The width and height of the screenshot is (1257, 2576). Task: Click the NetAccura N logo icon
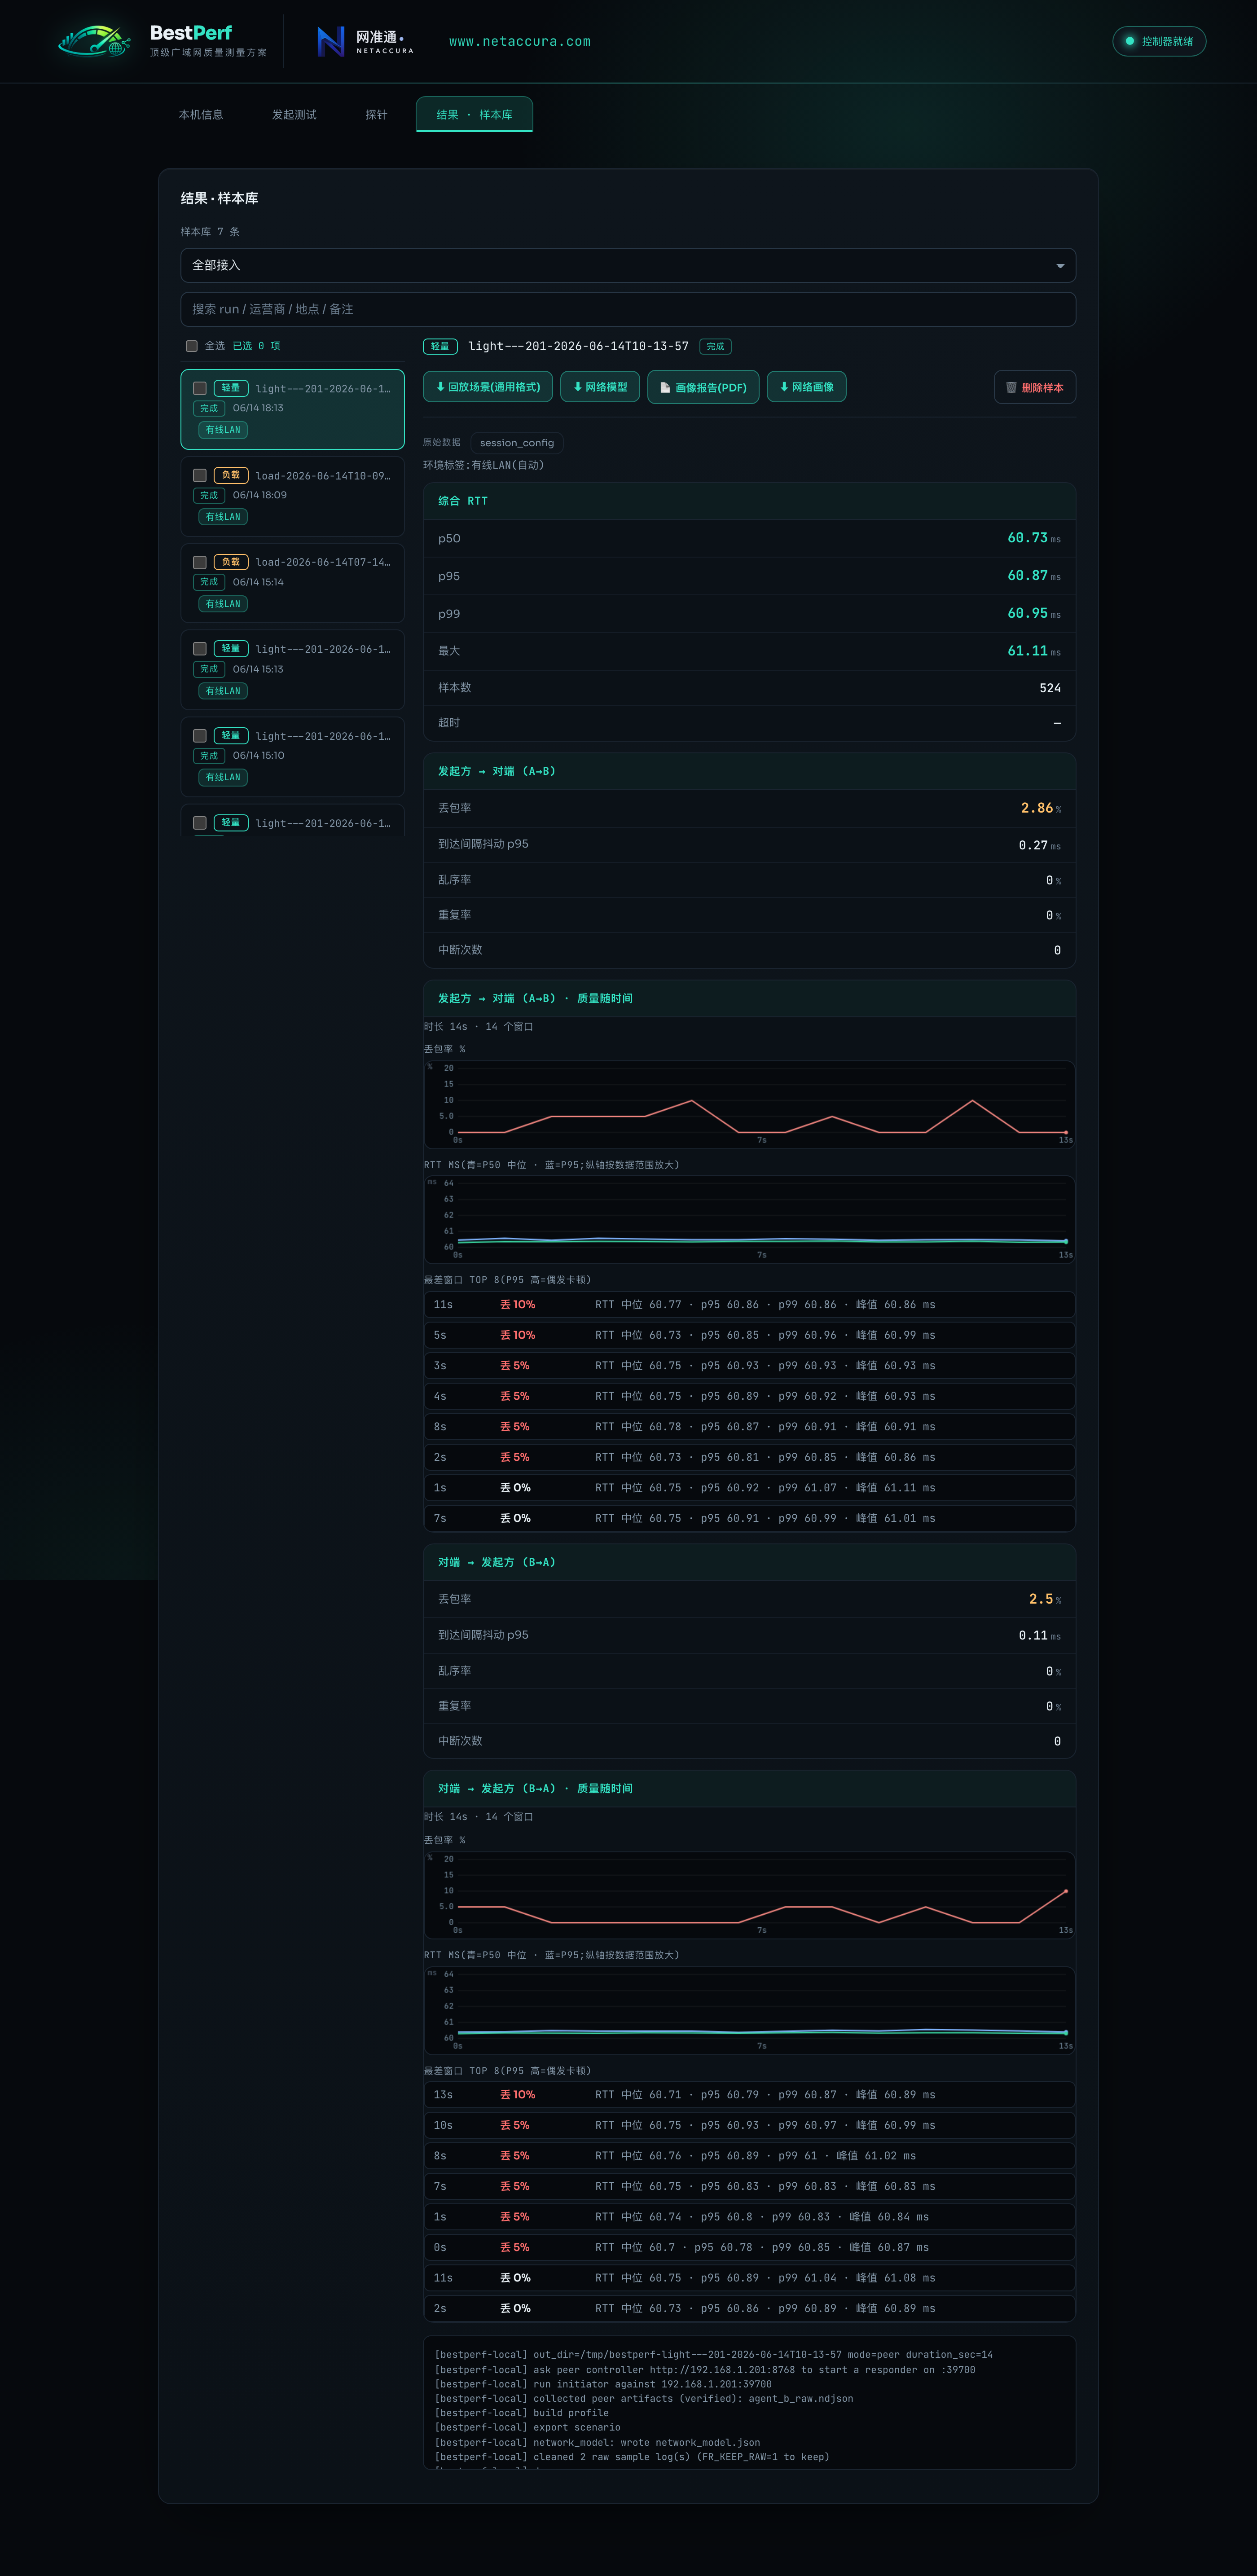point(330,41)
